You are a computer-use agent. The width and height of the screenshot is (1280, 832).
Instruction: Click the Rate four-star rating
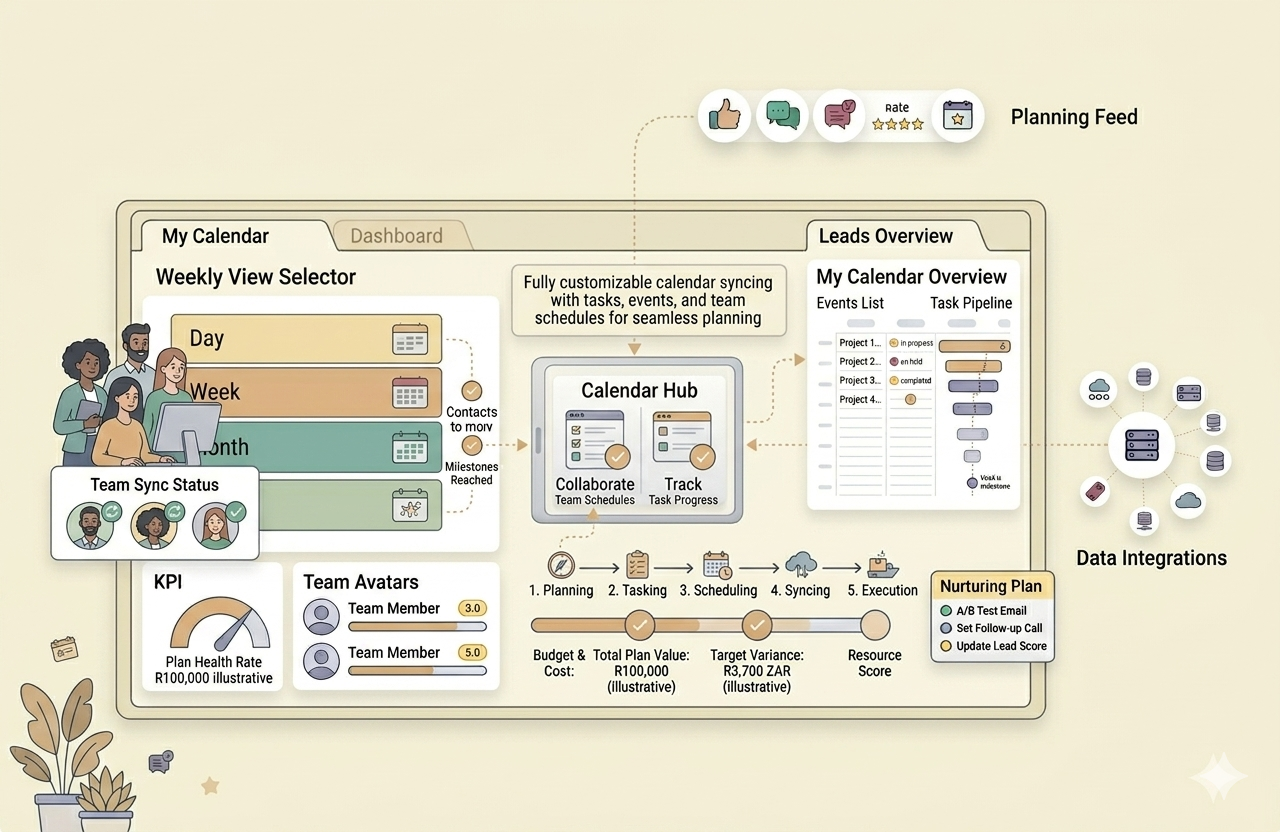pyautogui.click(x=897, y=124)
